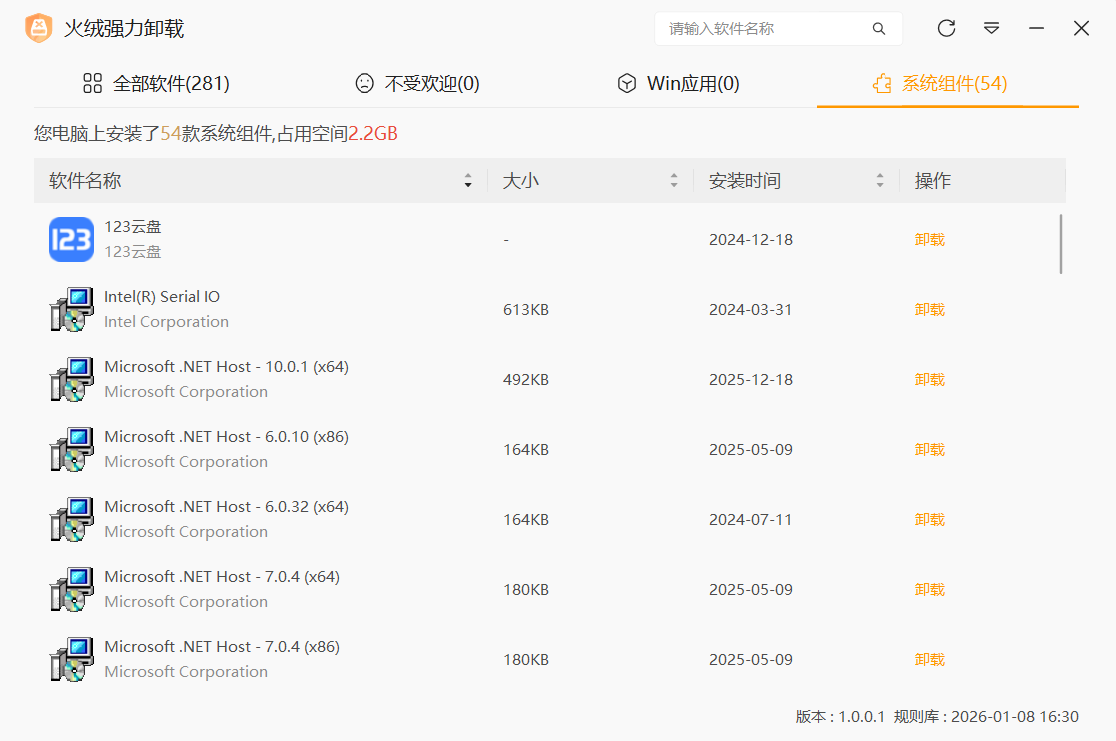Uninstall 123云盘 via its 卸载 link

929,239
